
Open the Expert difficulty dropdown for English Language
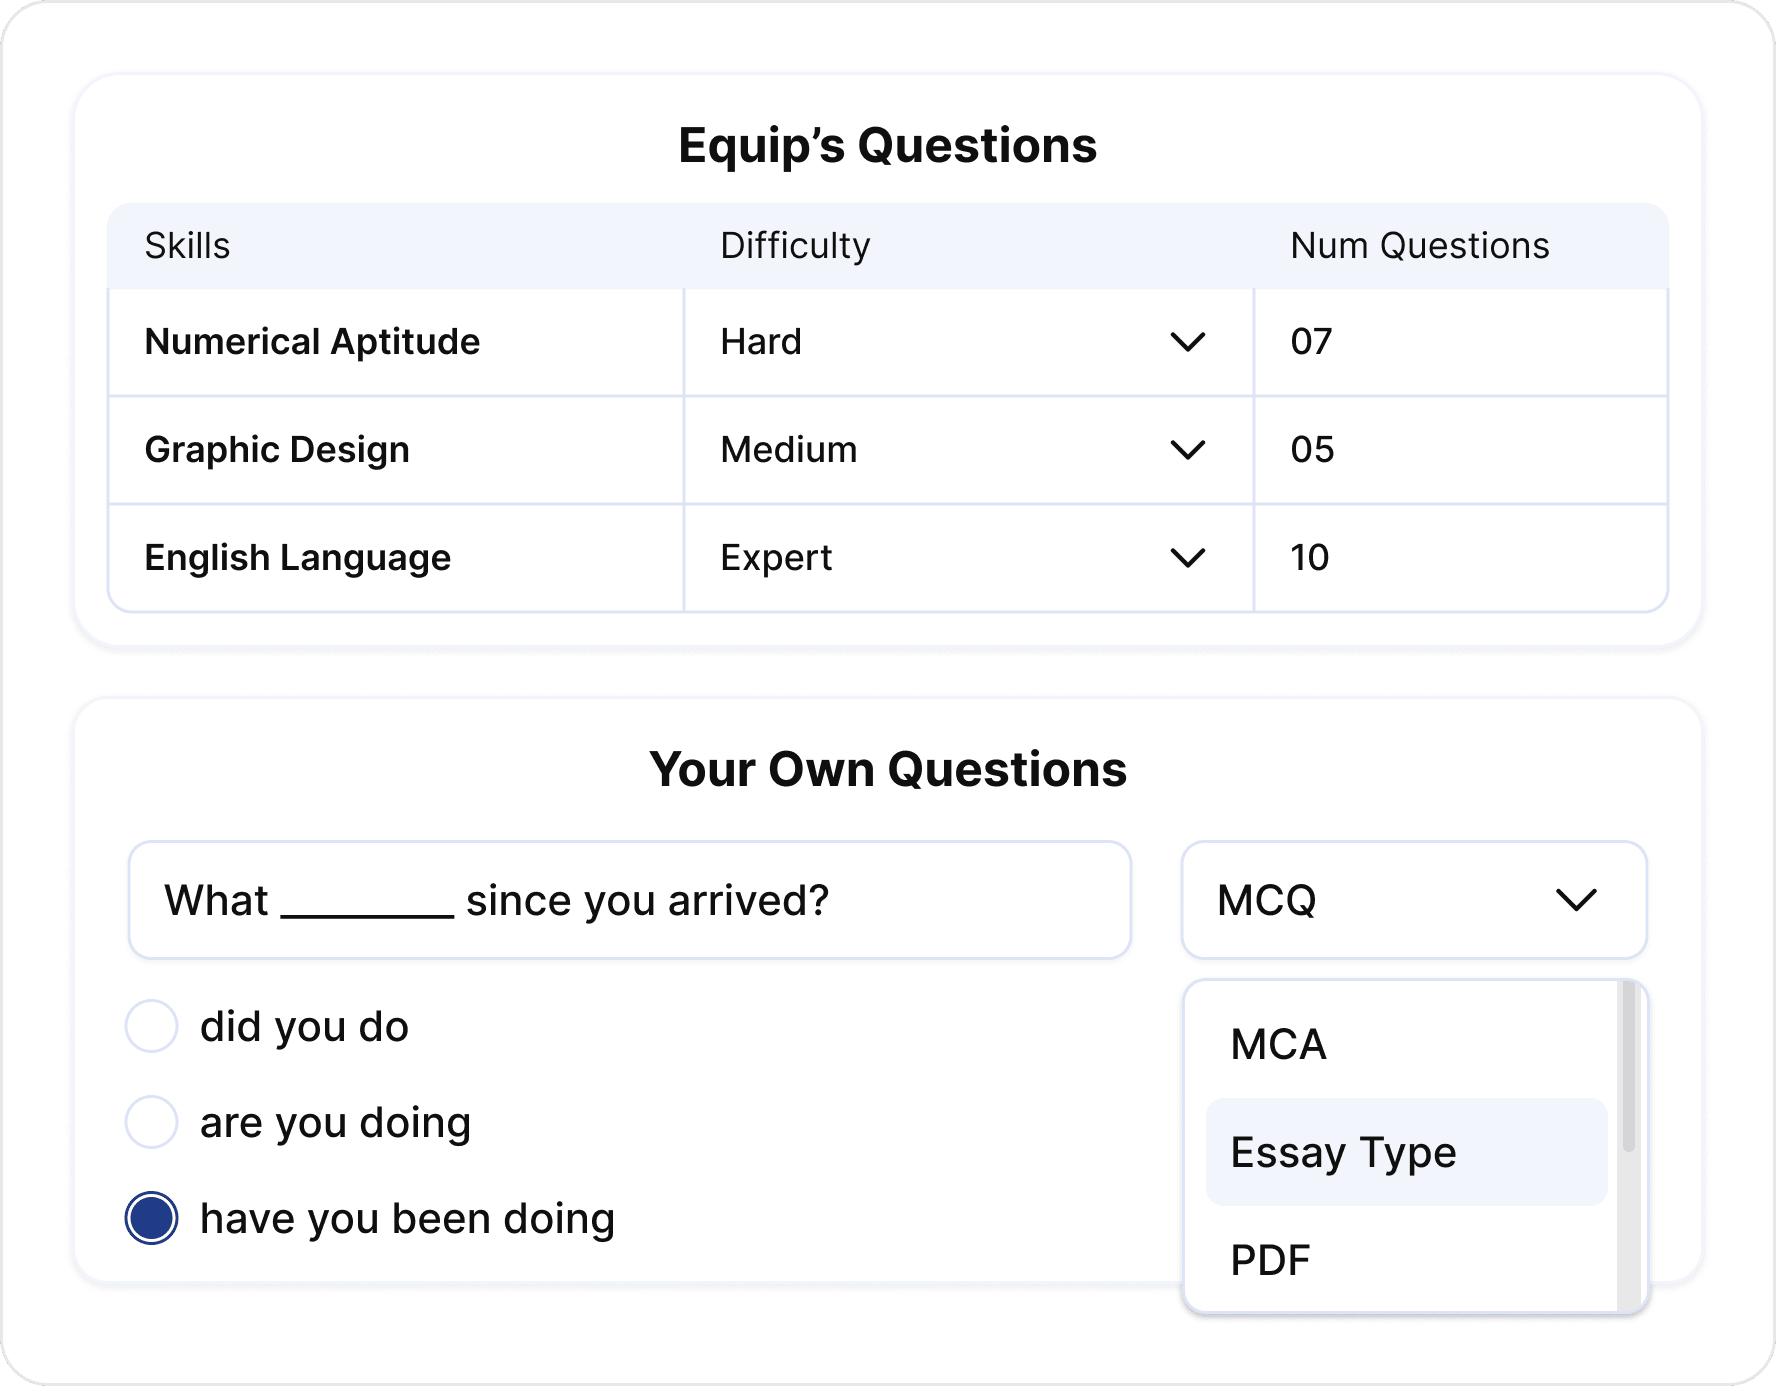click(1189, 558)
